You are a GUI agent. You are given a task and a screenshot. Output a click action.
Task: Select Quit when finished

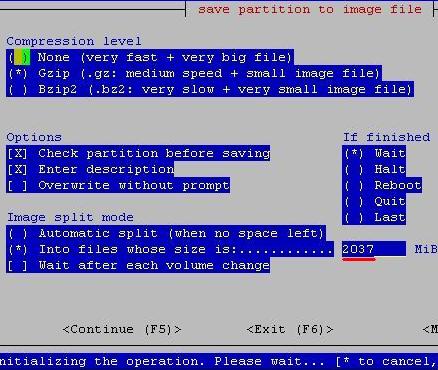coord(374,201)
